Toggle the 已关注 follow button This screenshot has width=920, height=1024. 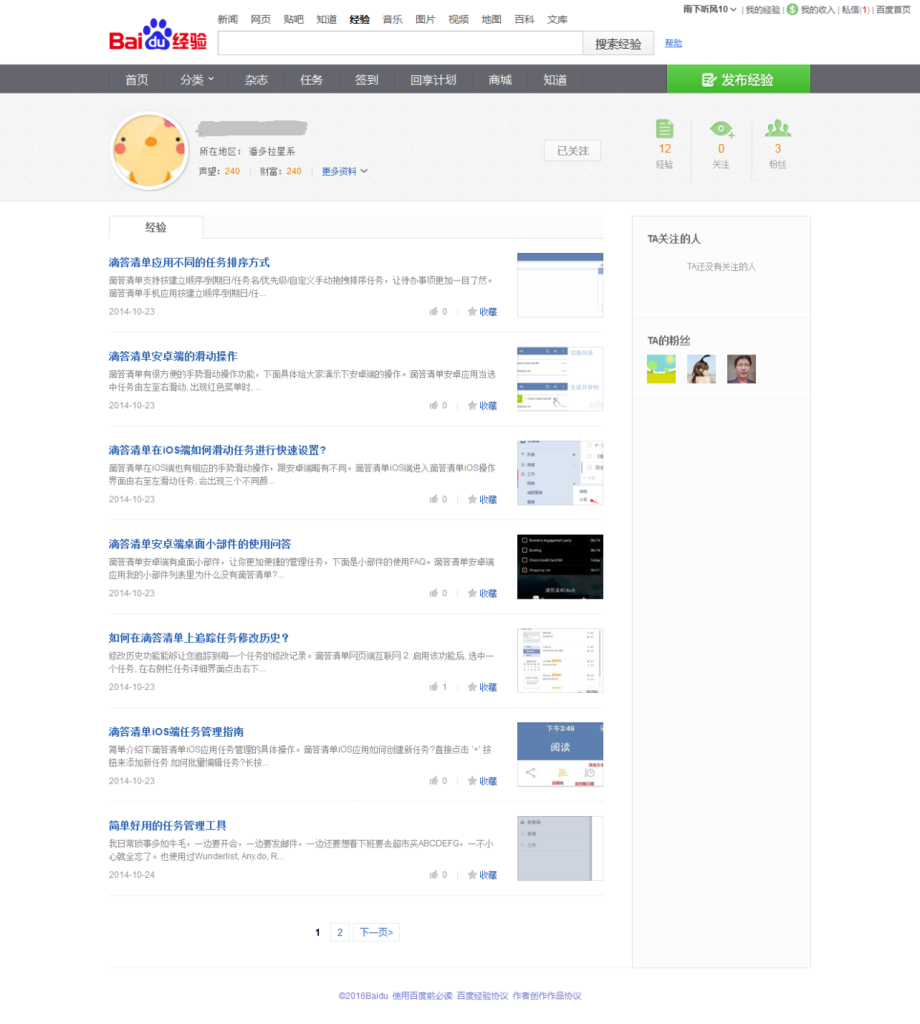pos(573,151)
